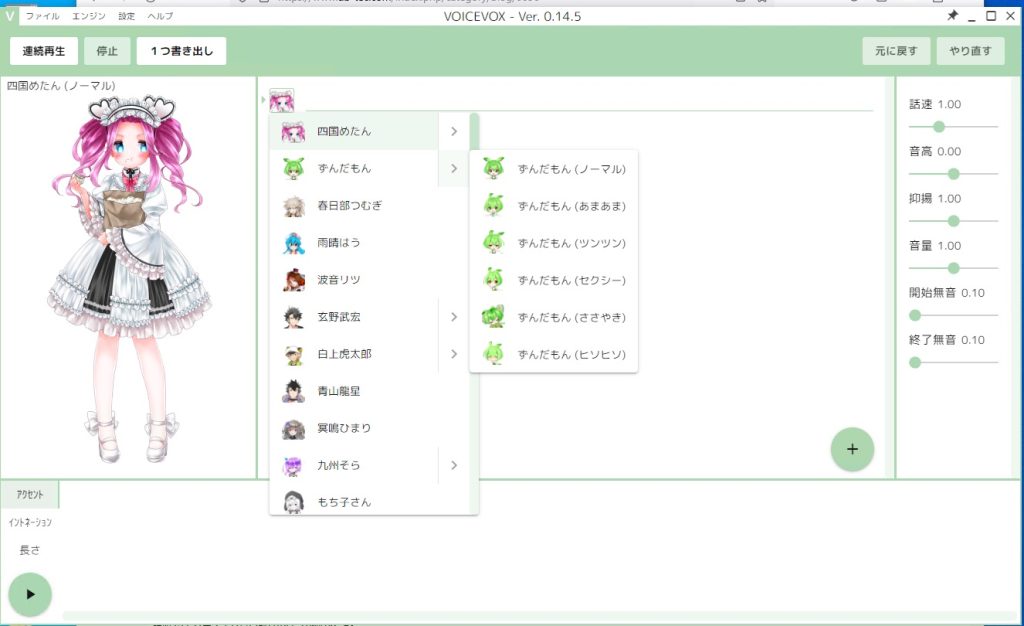Choose 冥鳴ひまり name in character list
Screen dimensions: 1024x626
click(344, 429)
